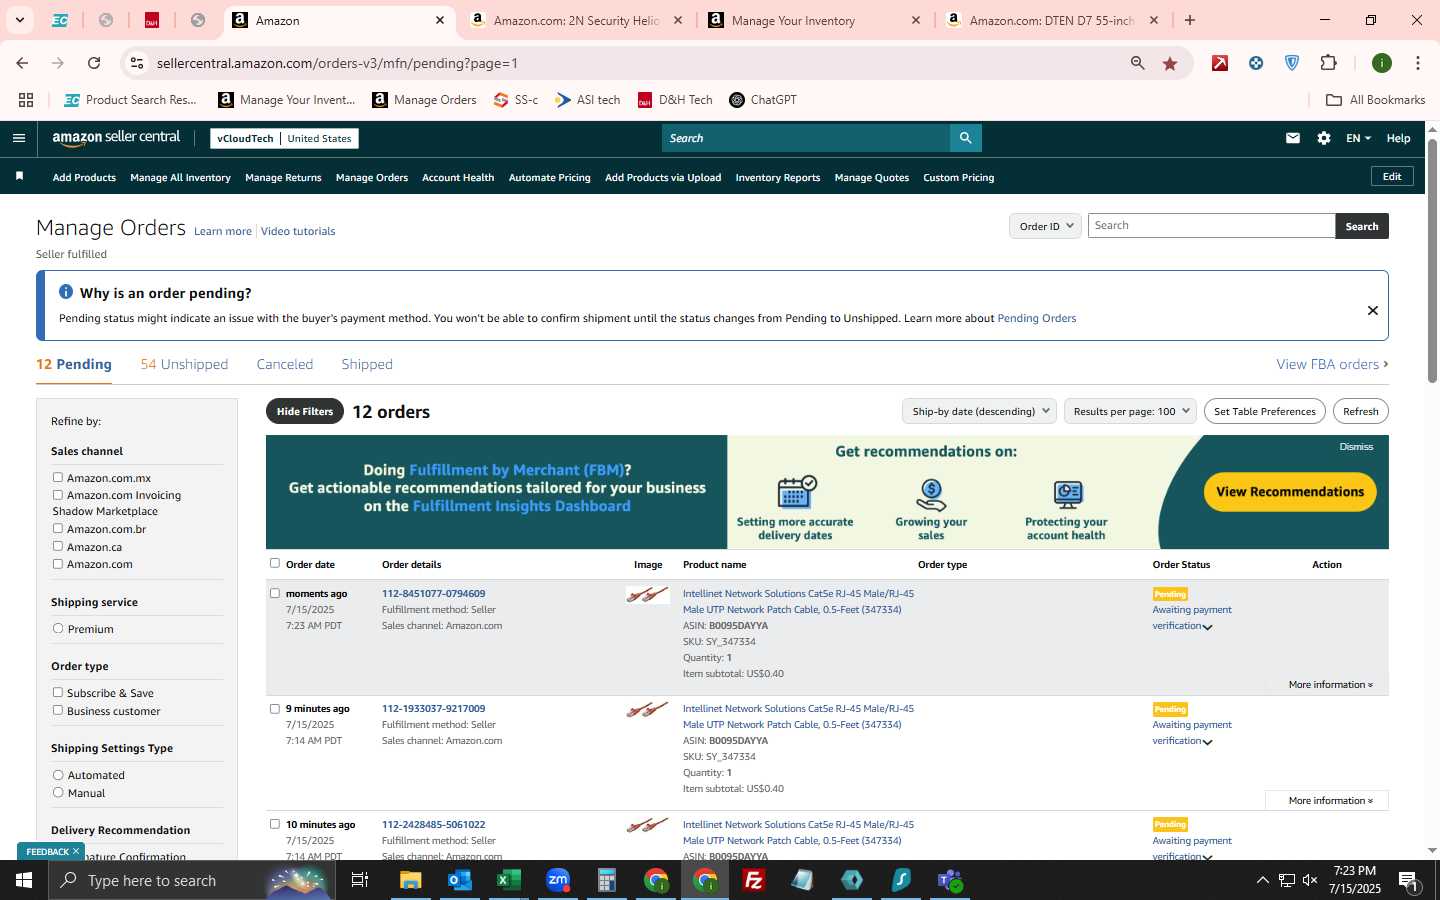The height and width of the screenshot is (900, 1440).
Task: Click the Order ID search input field
Action: coord(1211,226)
